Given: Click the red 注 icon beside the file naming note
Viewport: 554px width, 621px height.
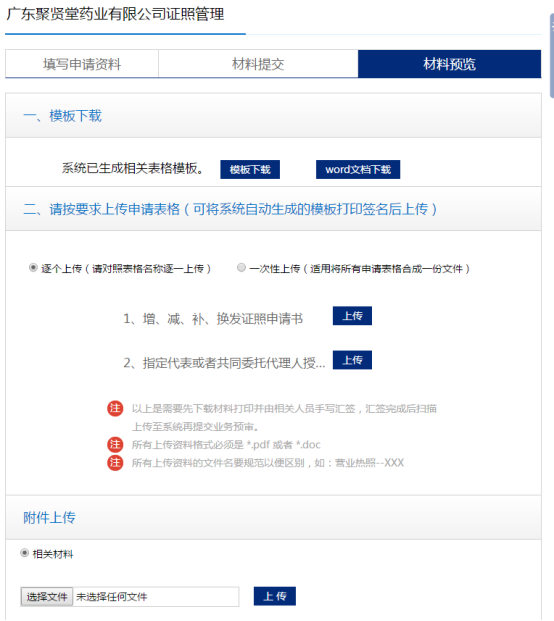Looking at the screenshot, I should (115, 463).
